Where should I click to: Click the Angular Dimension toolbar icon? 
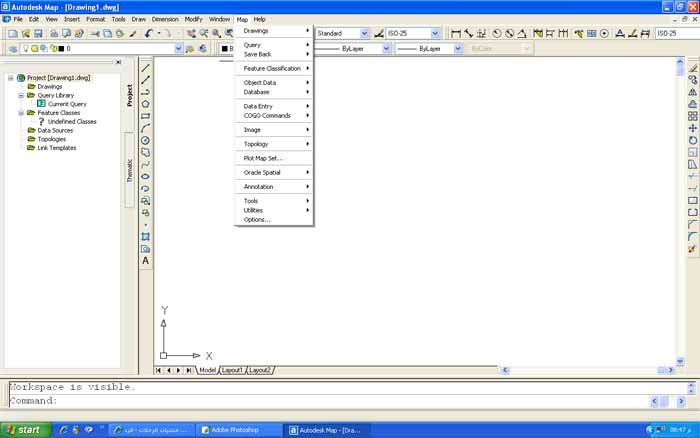pos(522,33)
